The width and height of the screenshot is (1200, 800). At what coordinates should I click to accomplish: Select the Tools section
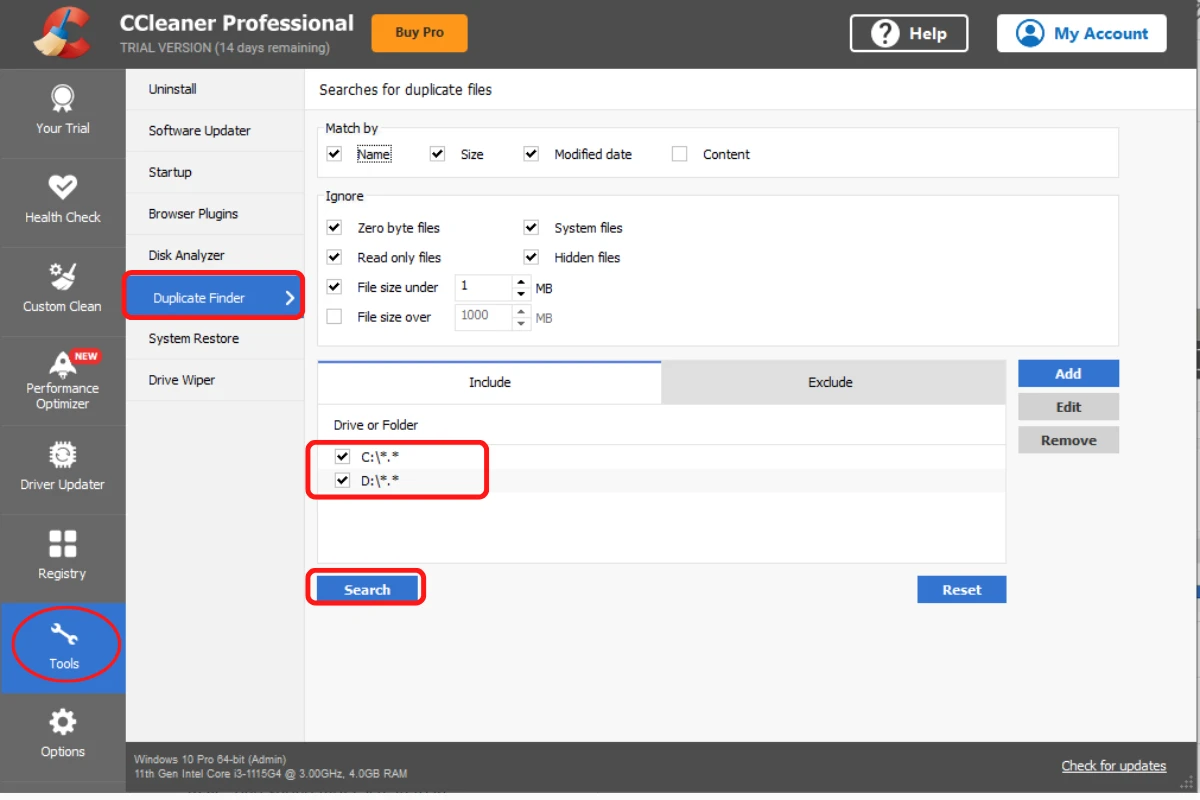coord(63,647)
